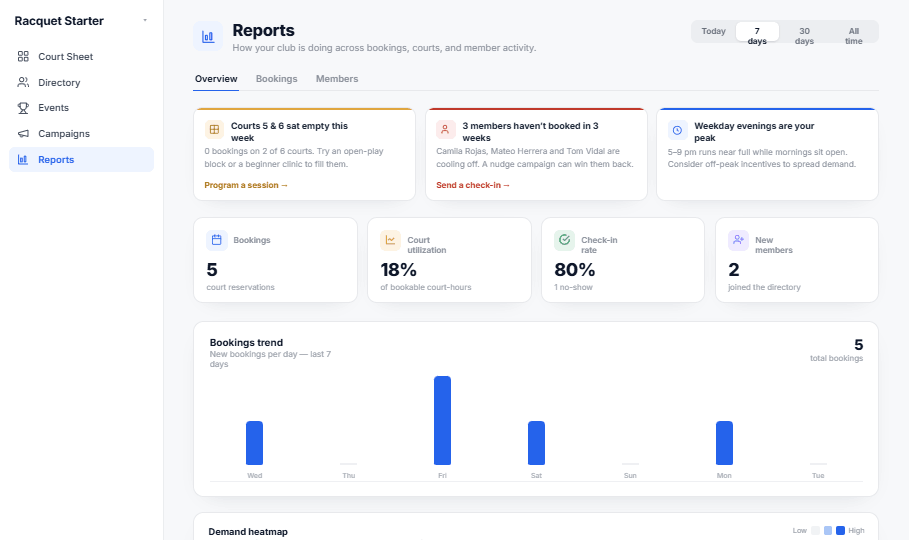Click the 80% check-in rate value
The height and width of the screenshot is (540, 909).
click(575, 270)
